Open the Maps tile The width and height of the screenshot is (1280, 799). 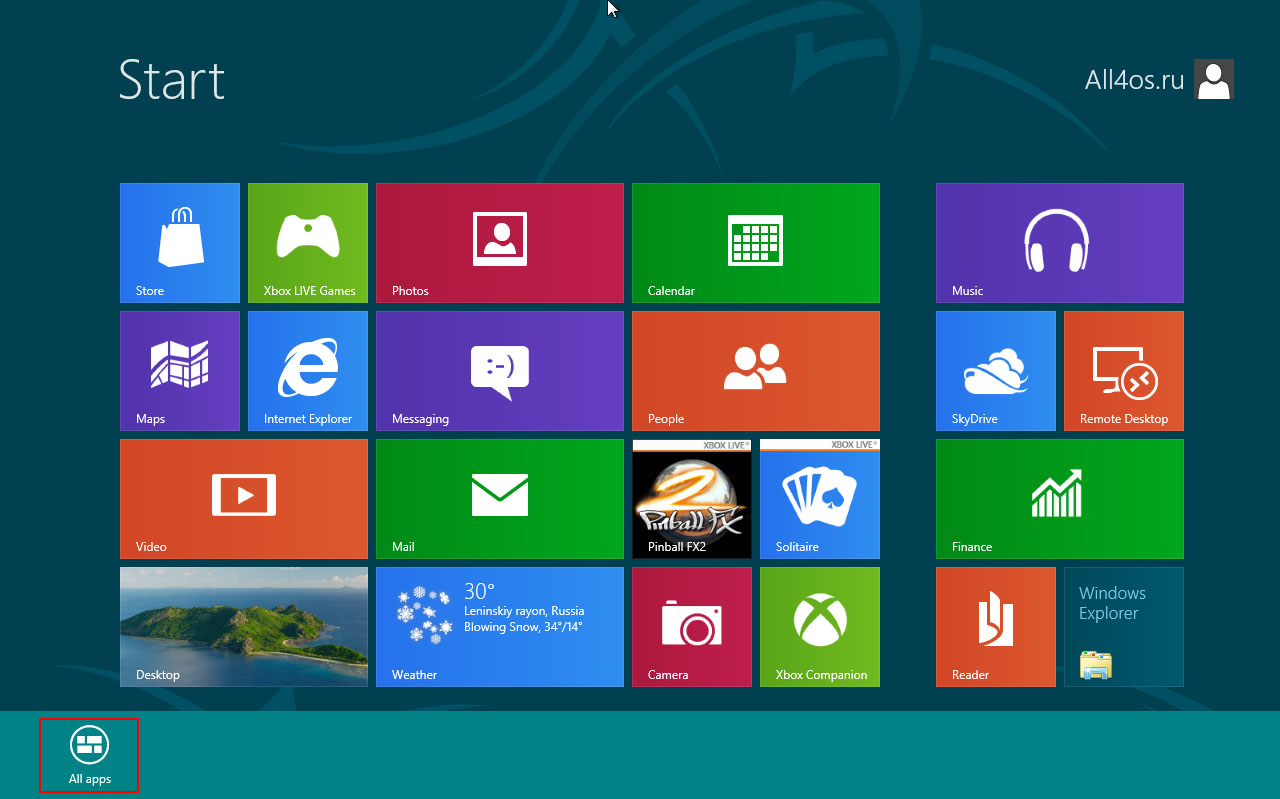pos(180,371)
